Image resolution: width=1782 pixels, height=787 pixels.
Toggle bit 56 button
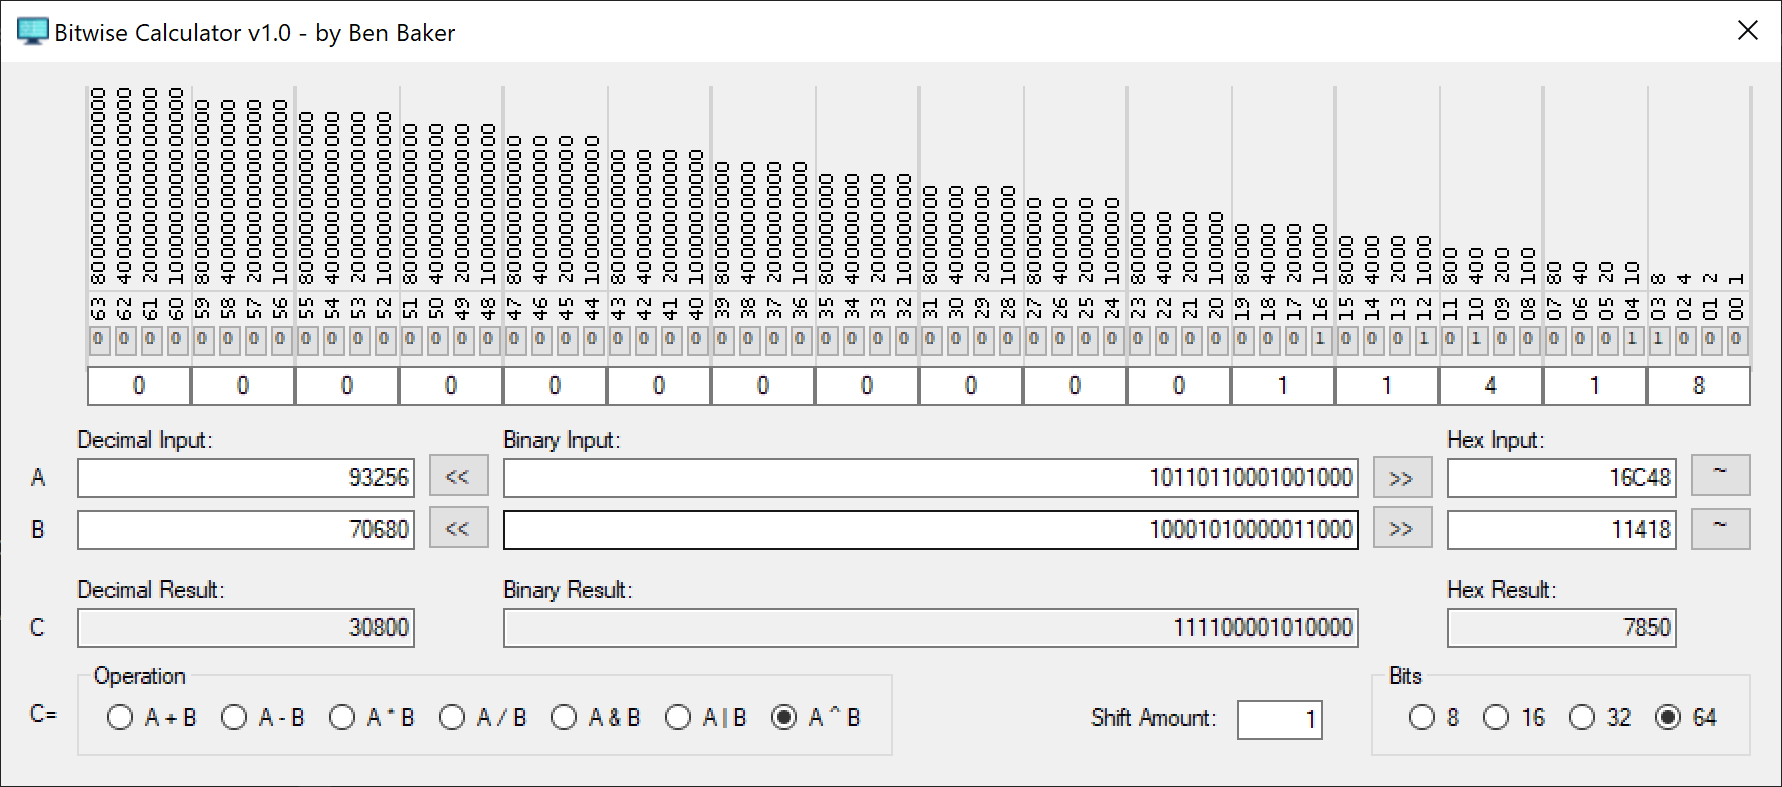(x=280, y=340)
